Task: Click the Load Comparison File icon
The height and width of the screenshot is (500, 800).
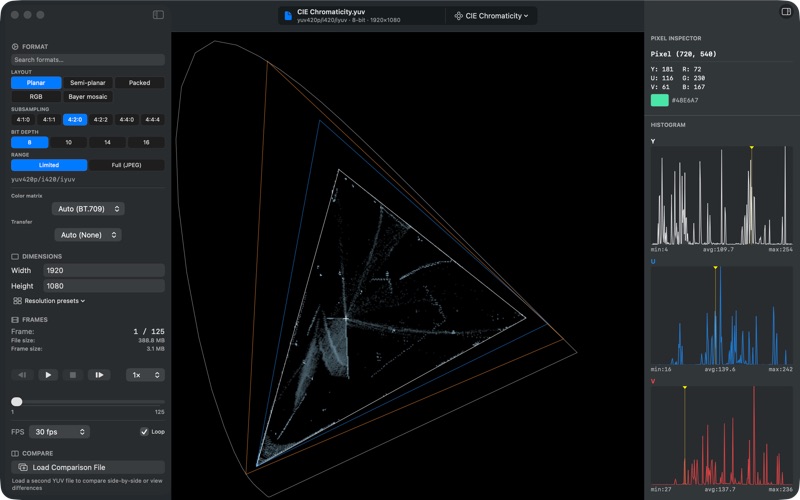Action: point(23,467)
